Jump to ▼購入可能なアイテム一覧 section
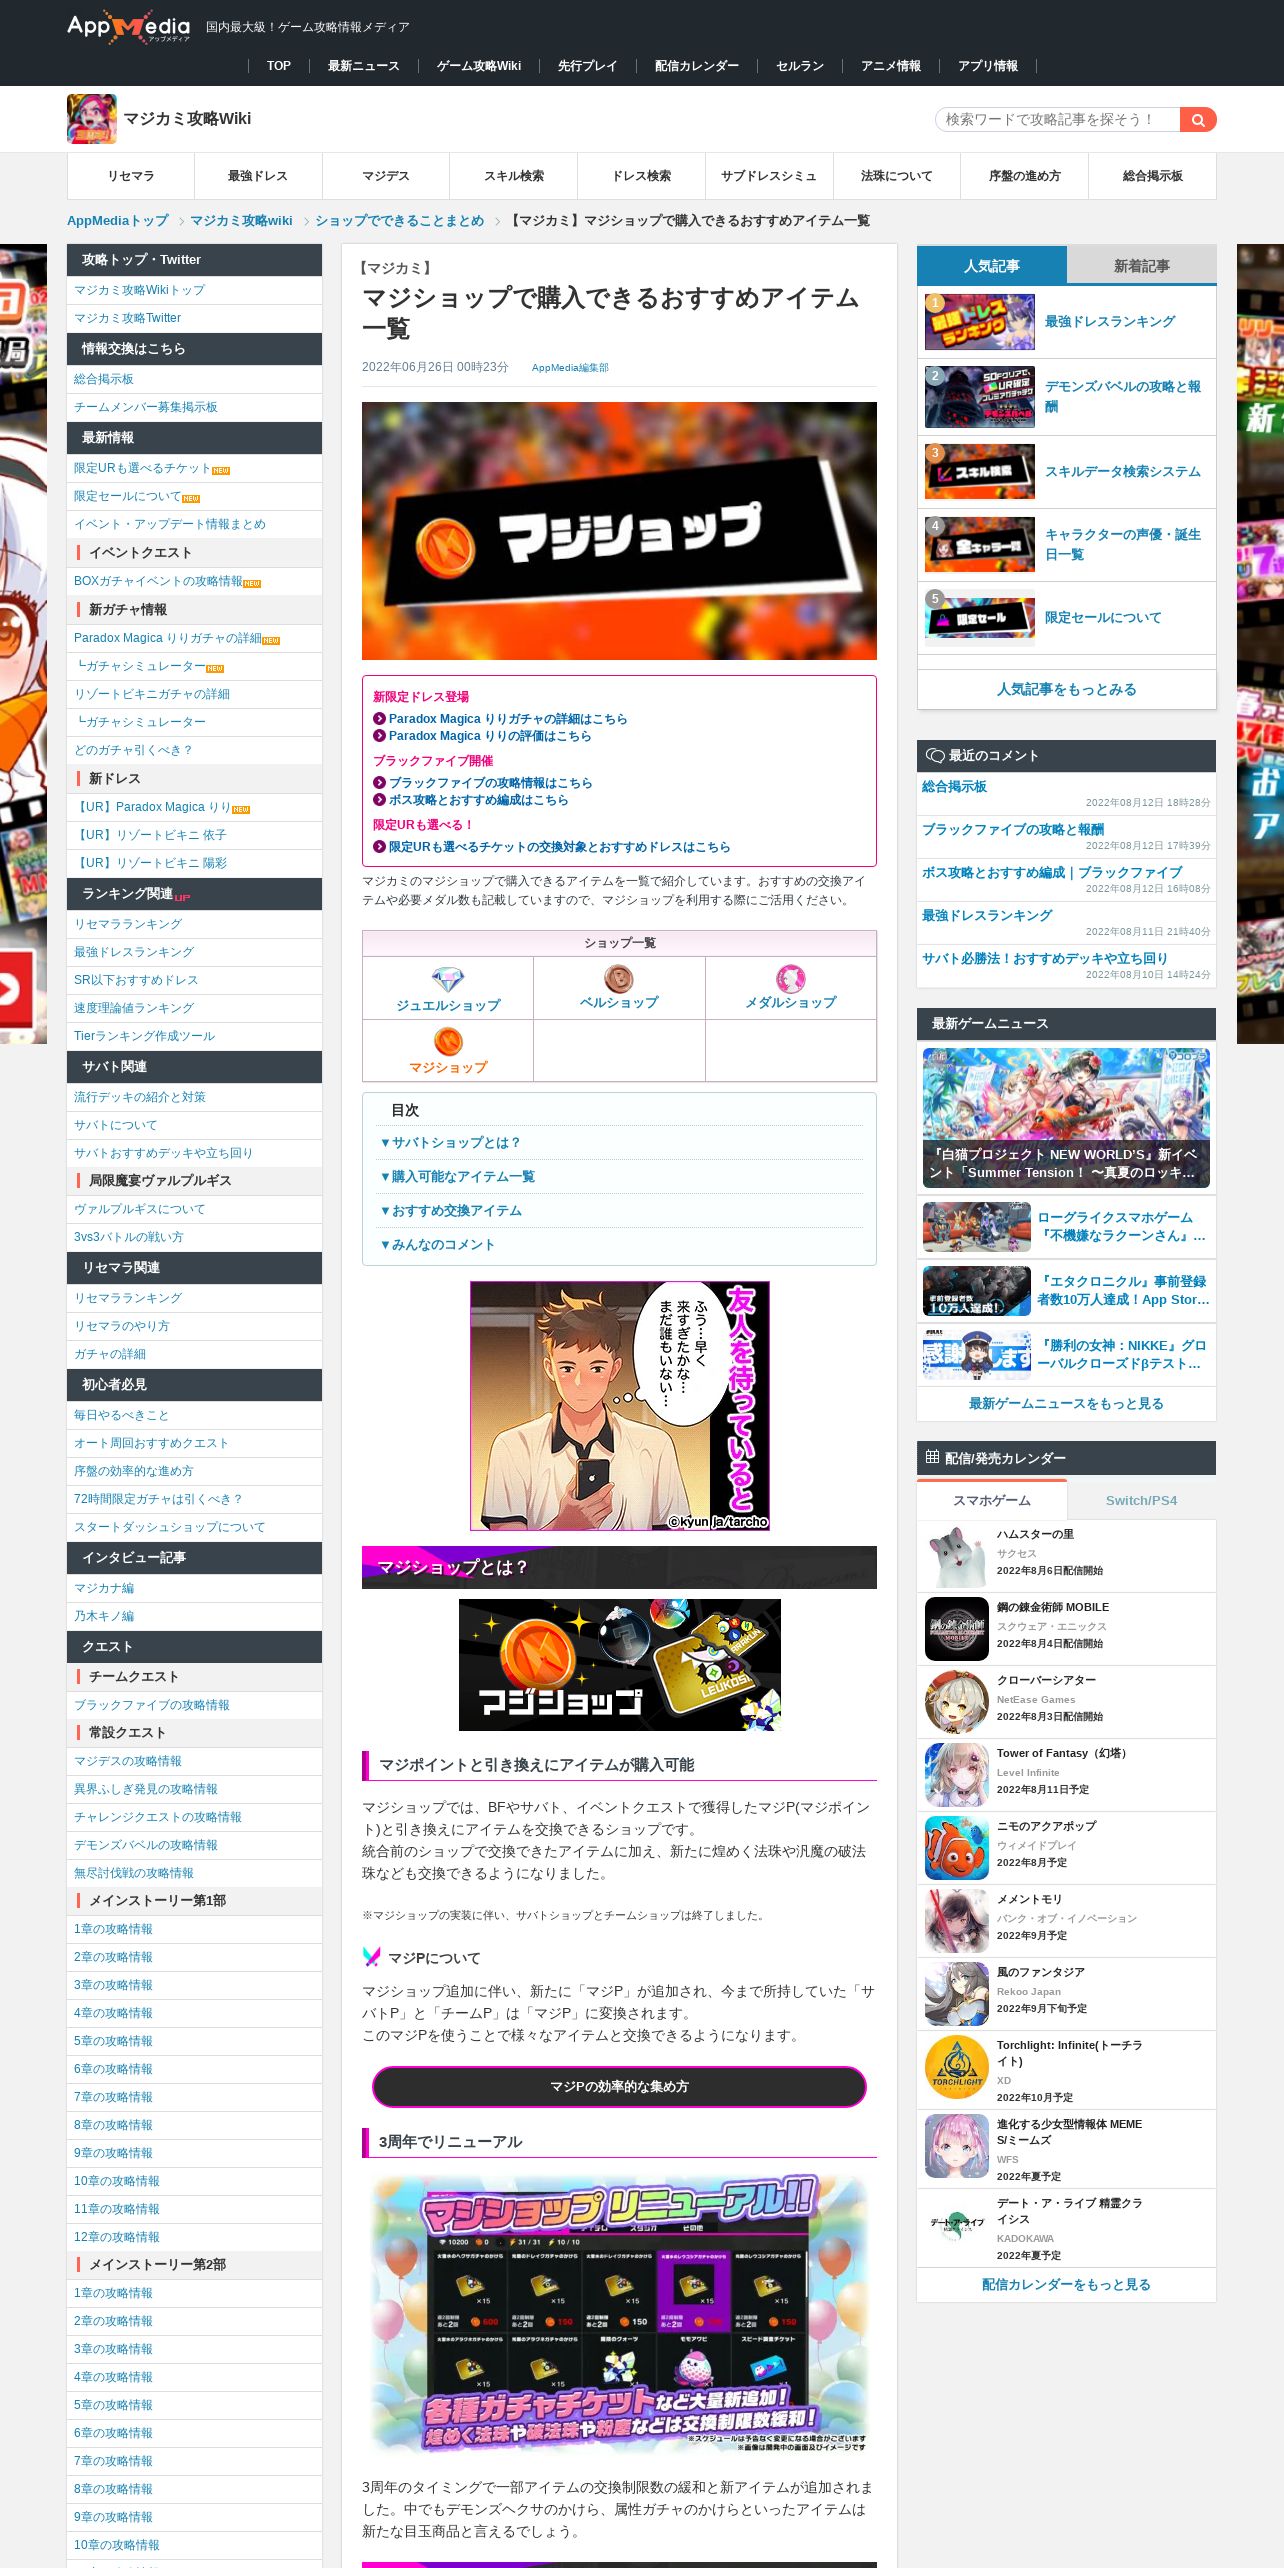The width and height of the screenshot is (1284, 2568). [457, 1177]
